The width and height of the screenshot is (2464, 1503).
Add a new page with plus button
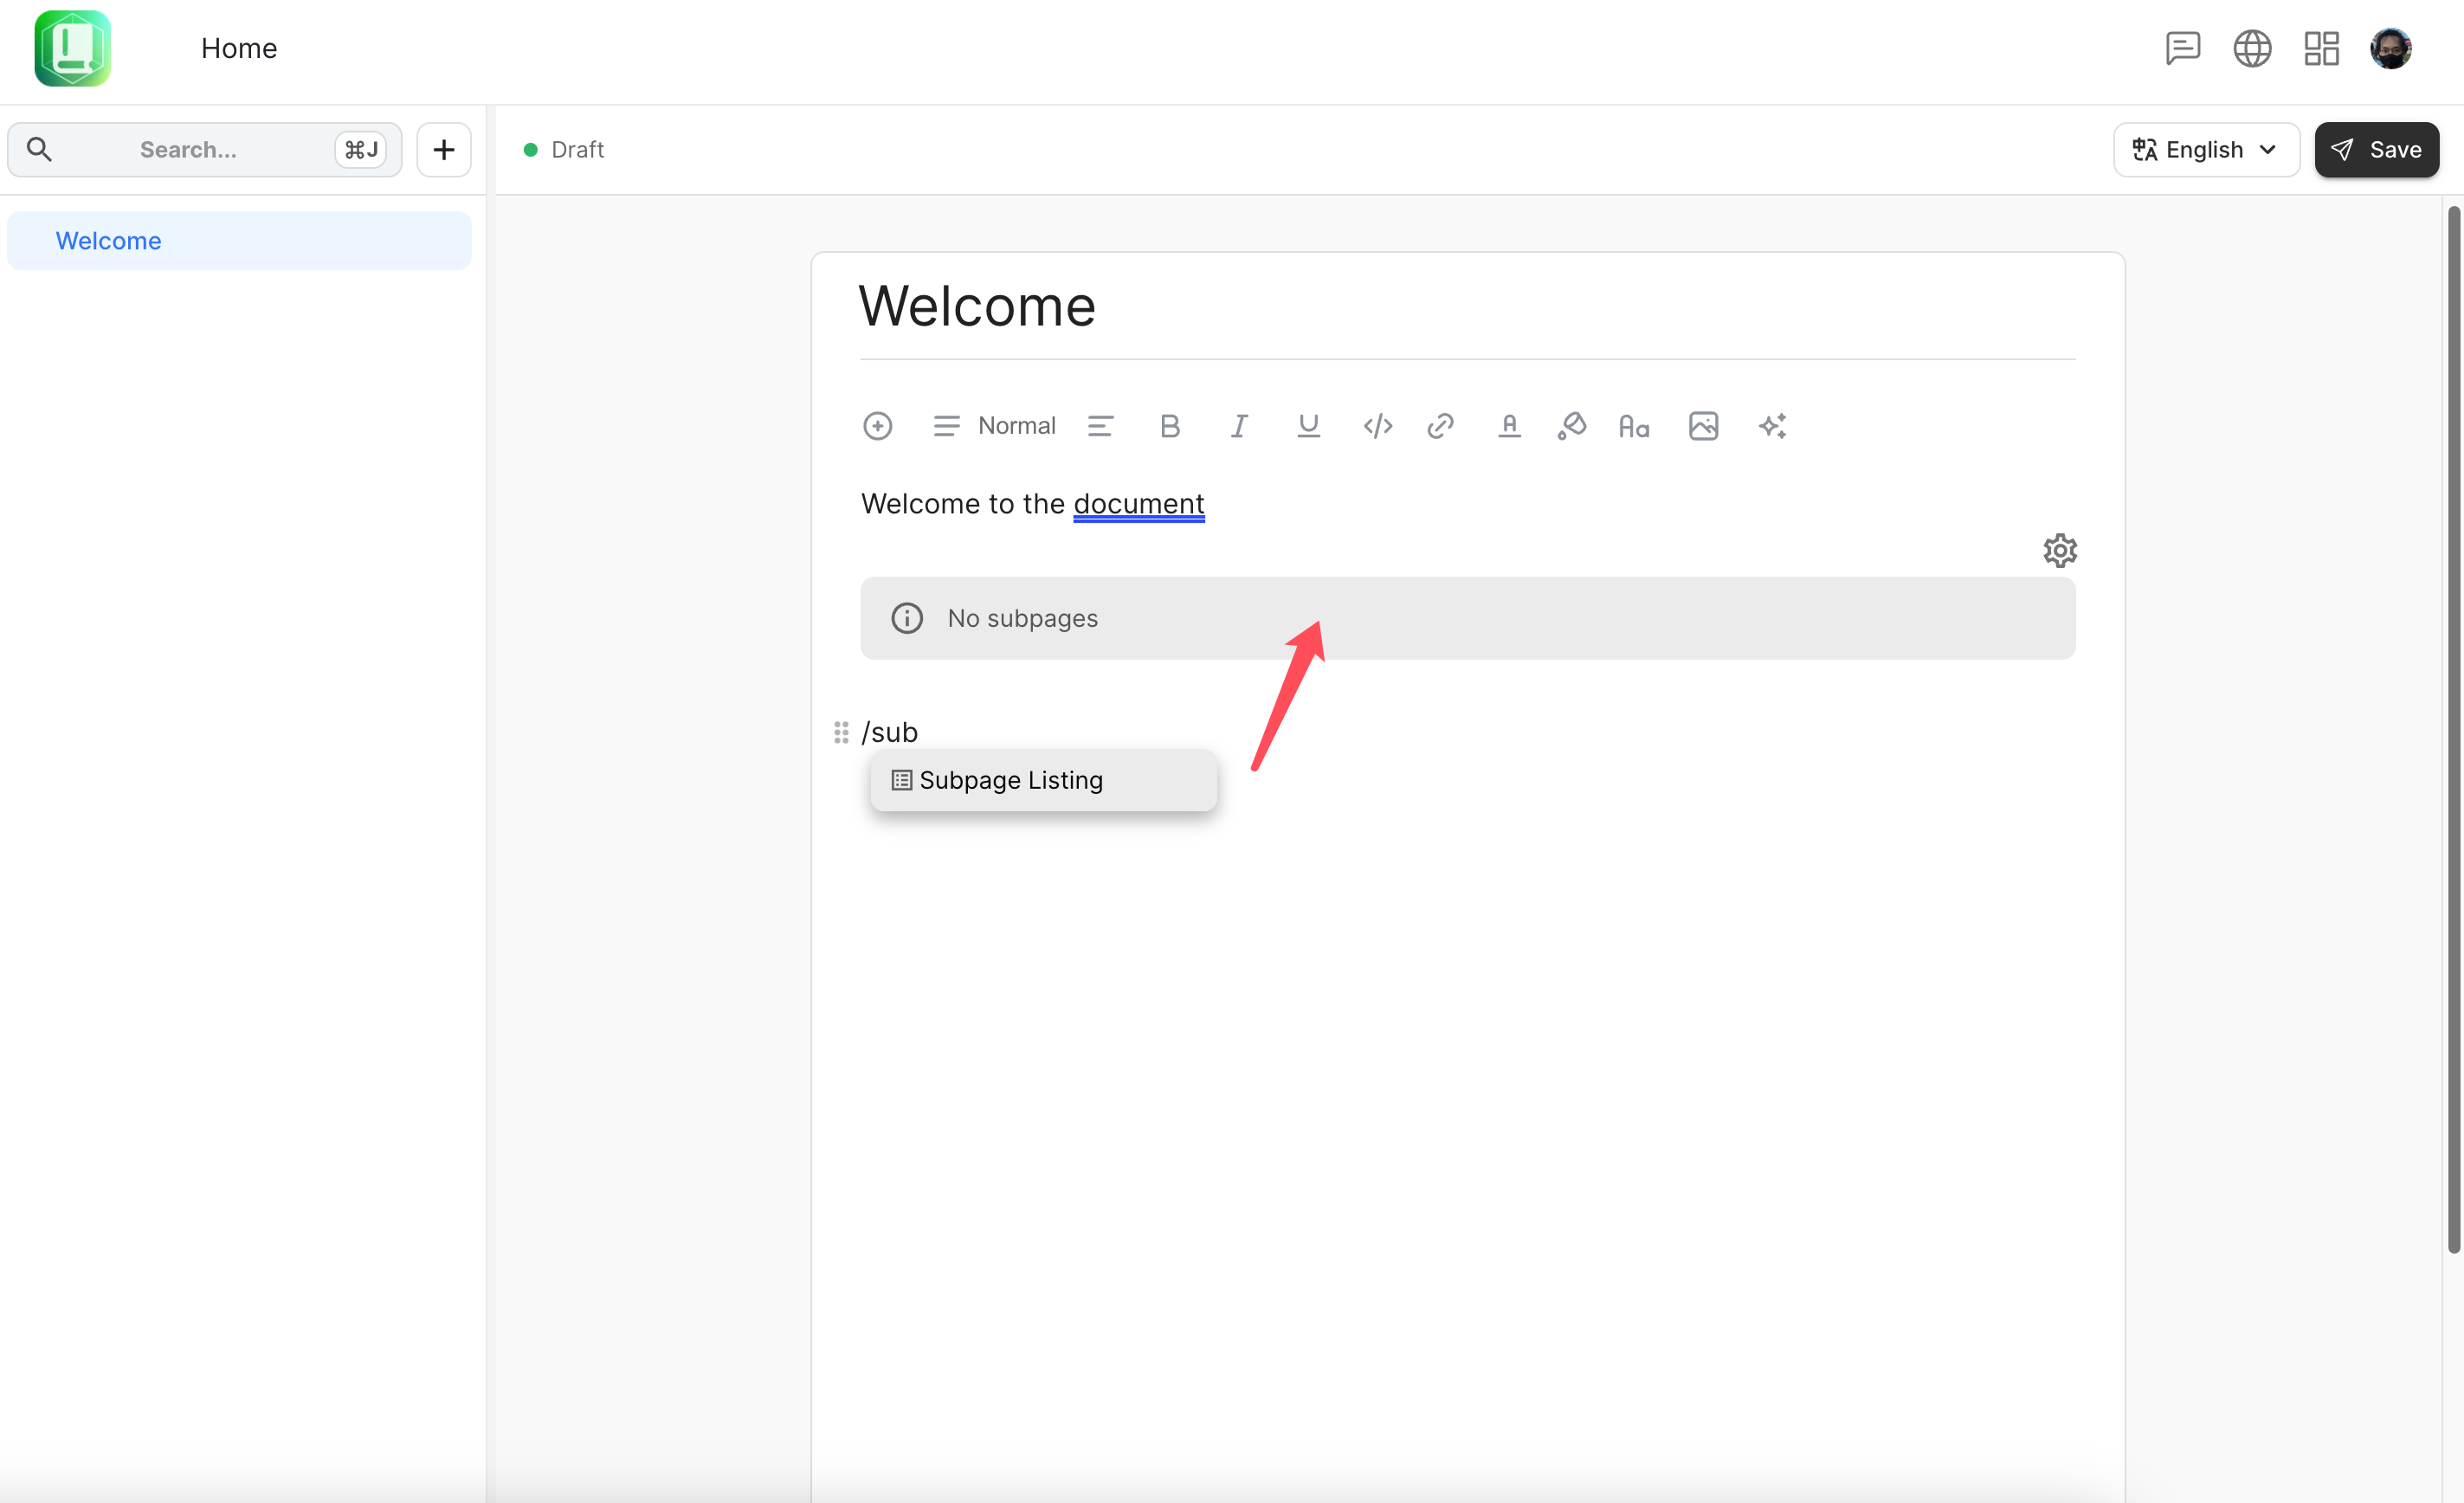444,150
